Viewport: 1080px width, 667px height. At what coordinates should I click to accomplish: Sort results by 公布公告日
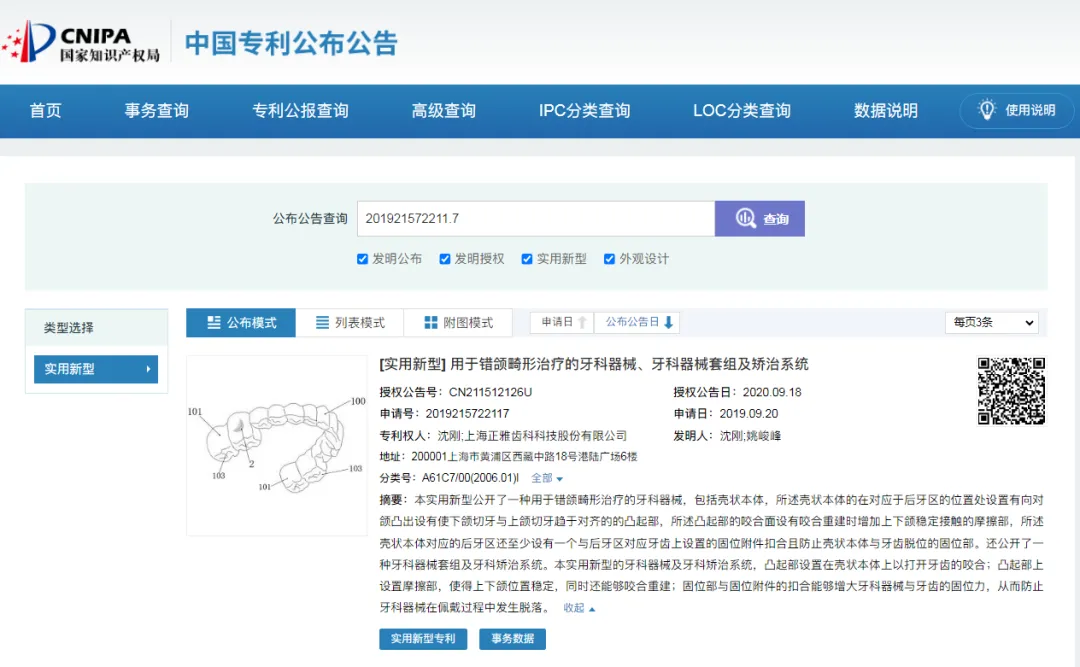(638, 322)
